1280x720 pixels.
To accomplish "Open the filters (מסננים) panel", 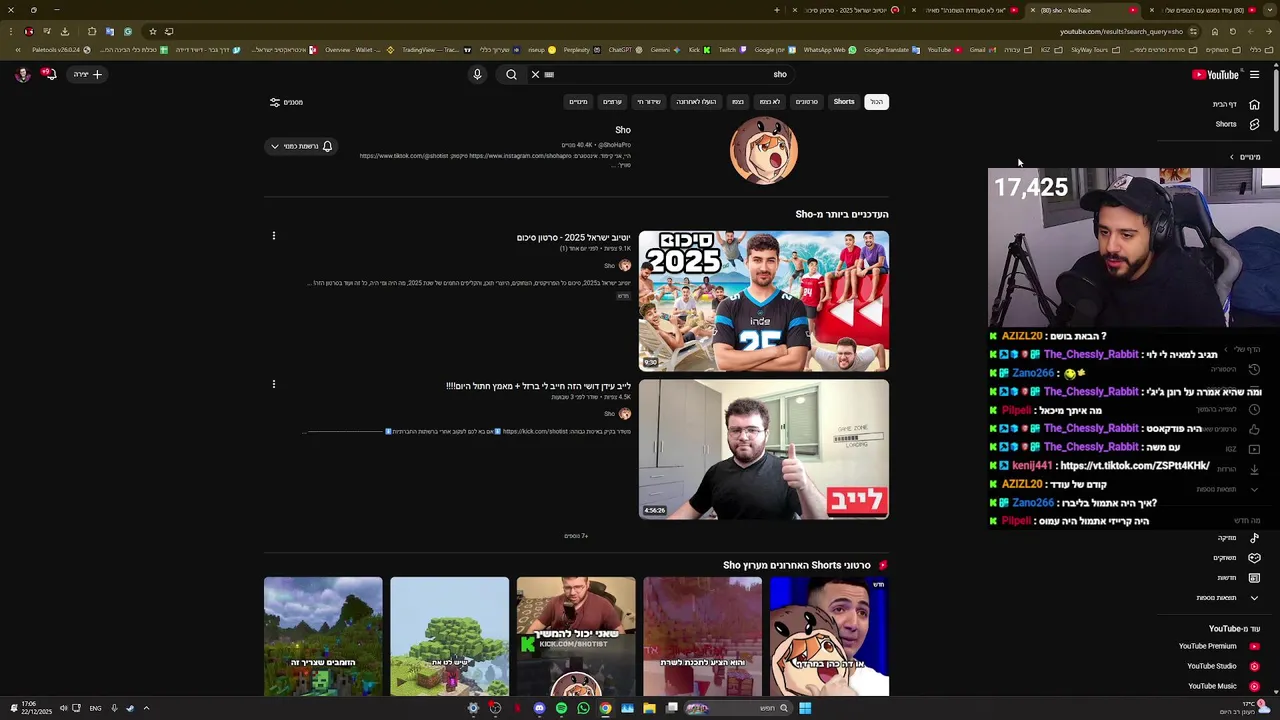I will tap(286, 102).
